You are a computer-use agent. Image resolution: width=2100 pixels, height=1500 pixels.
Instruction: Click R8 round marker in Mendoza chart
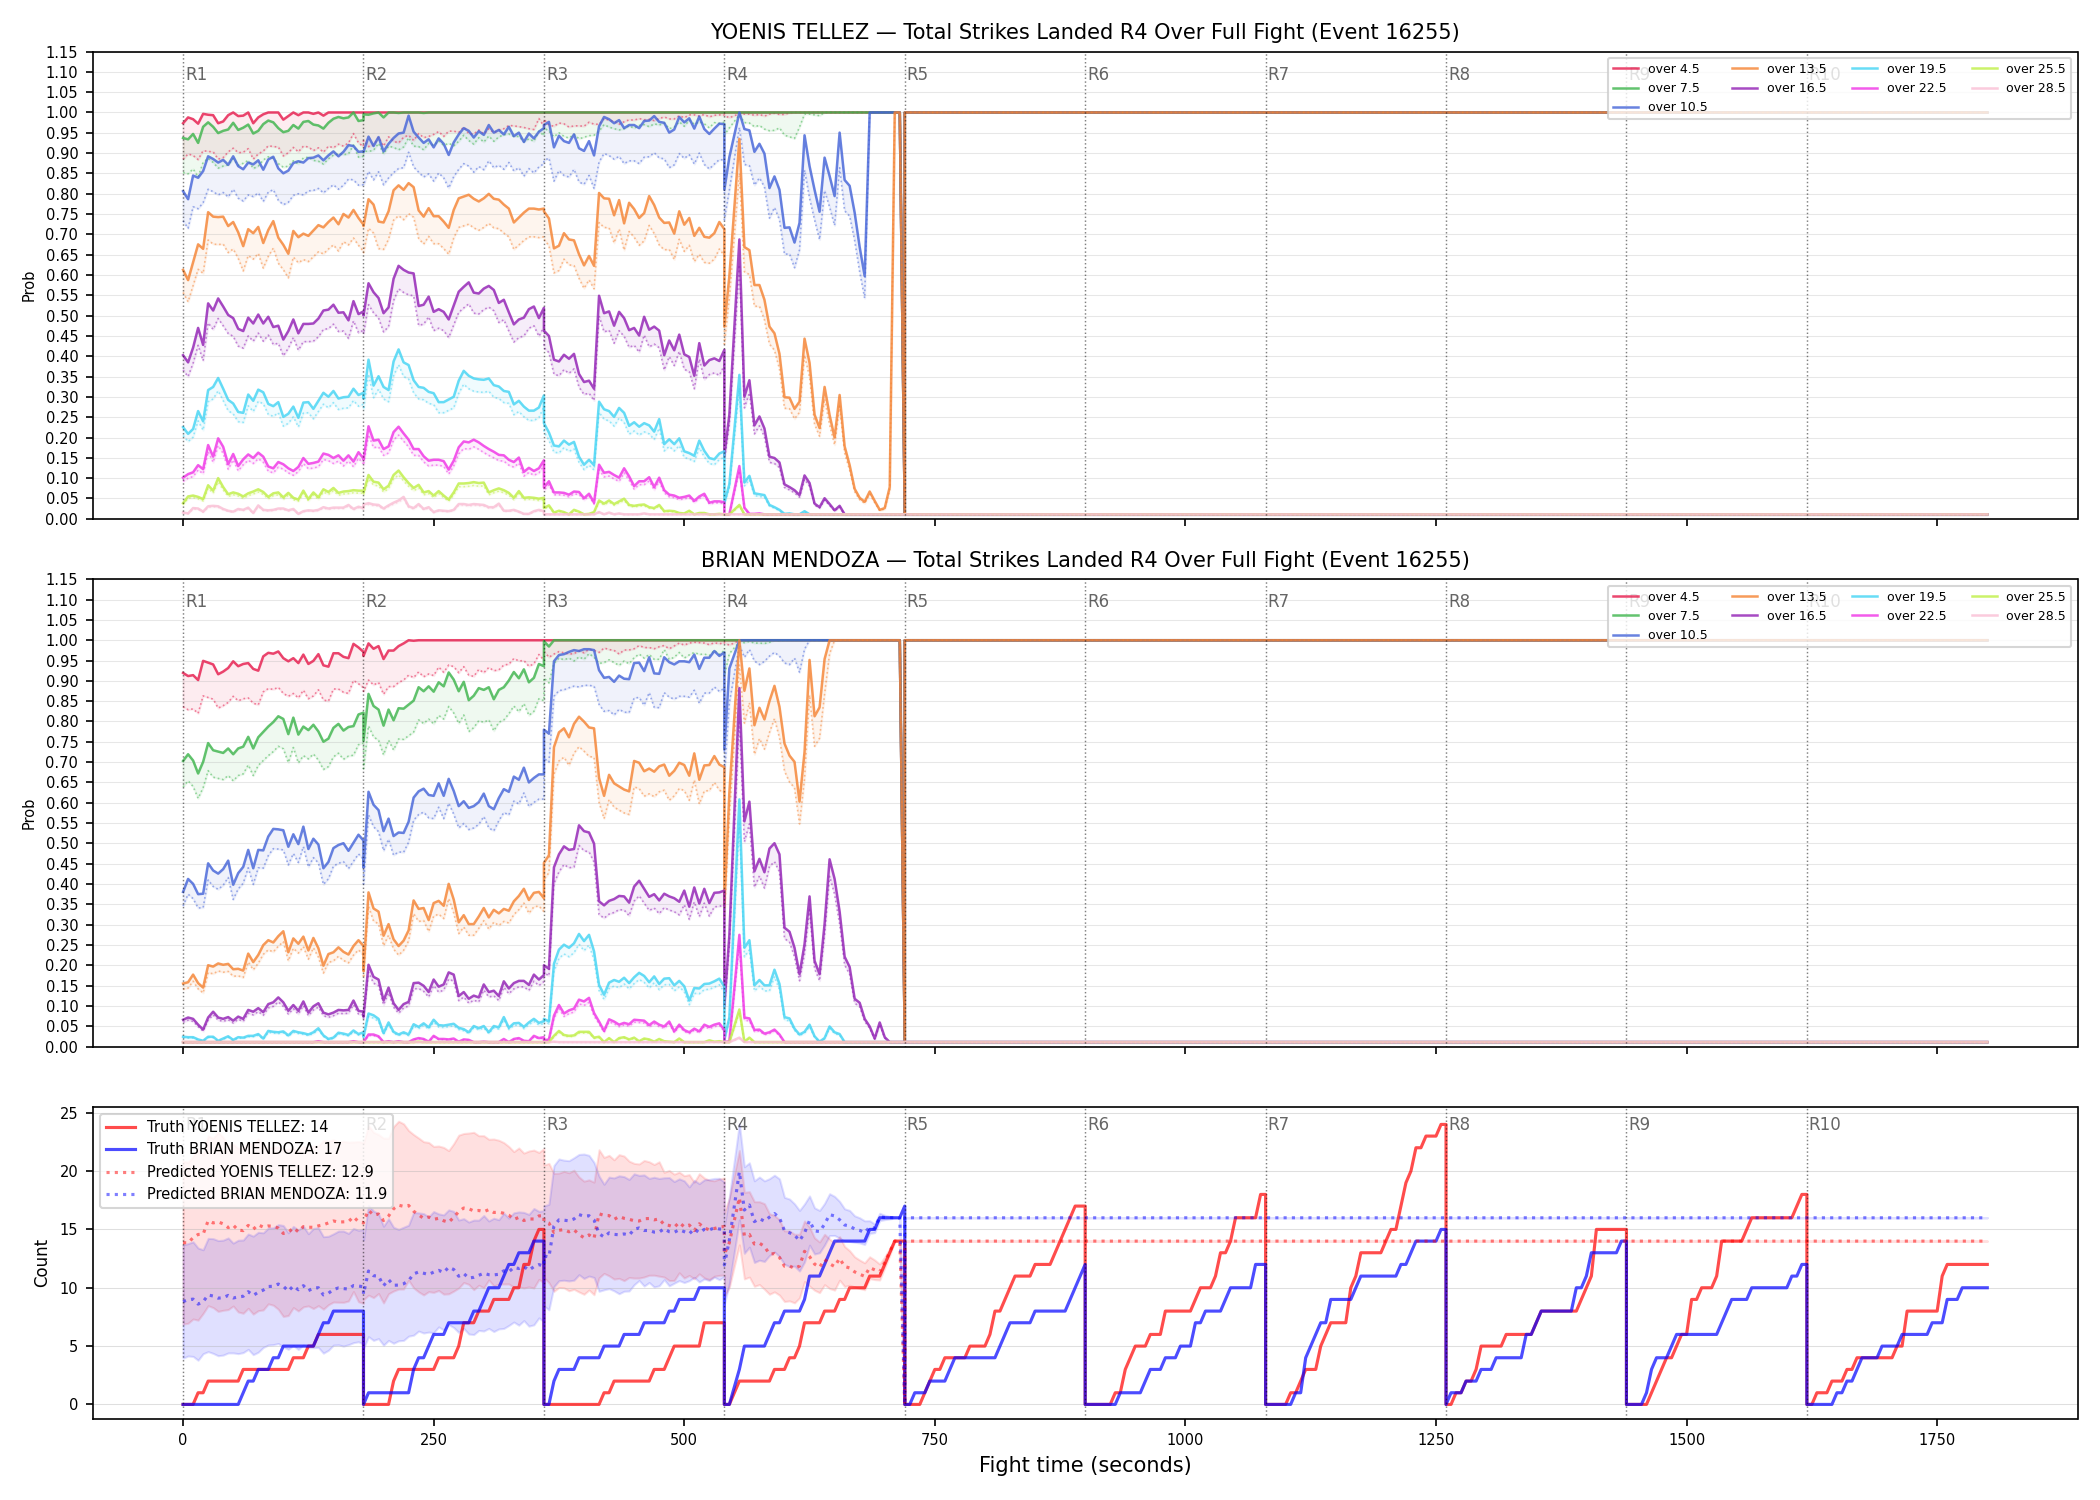pyautogui.click(x=1459, y=601)
